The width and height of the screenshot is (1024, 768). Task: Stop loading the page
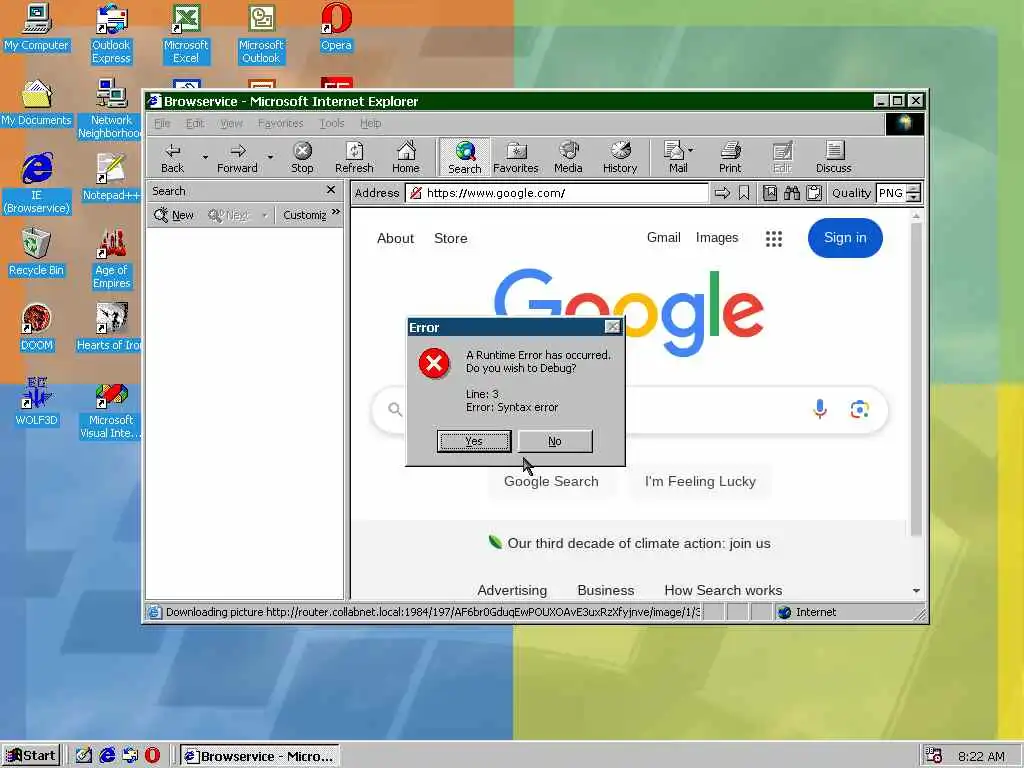302,158
